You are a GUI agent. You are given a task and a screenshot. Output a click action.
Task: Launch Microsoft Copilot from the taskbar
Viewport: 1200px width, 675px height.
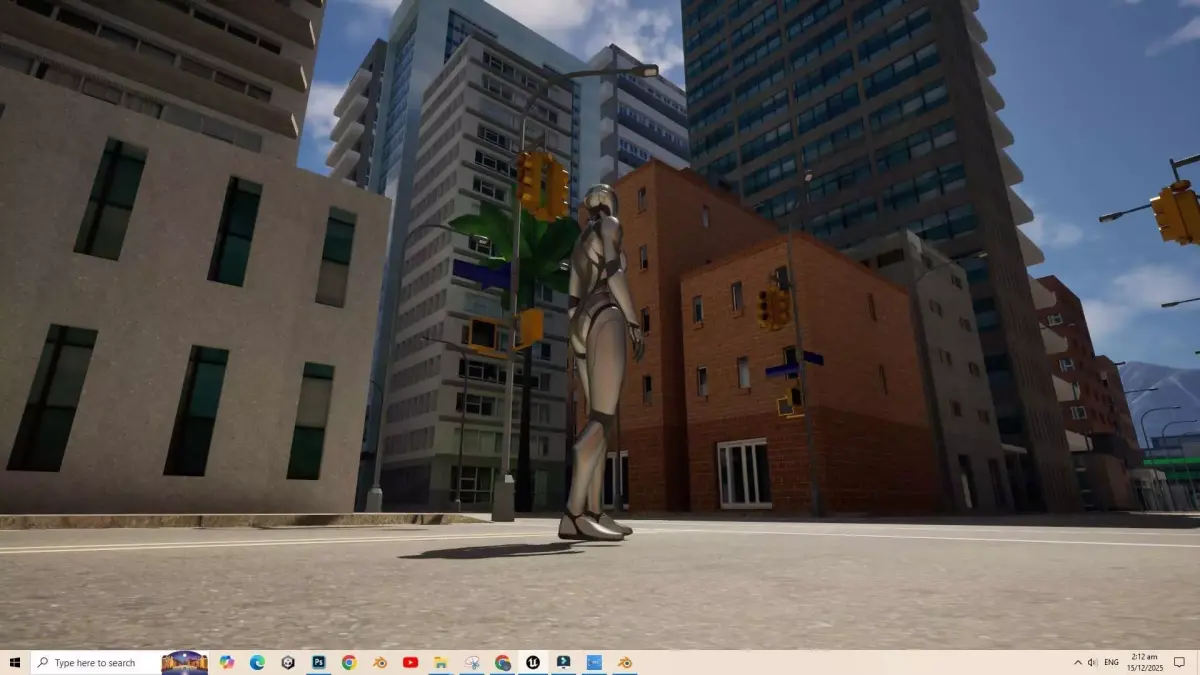(227, 663)
